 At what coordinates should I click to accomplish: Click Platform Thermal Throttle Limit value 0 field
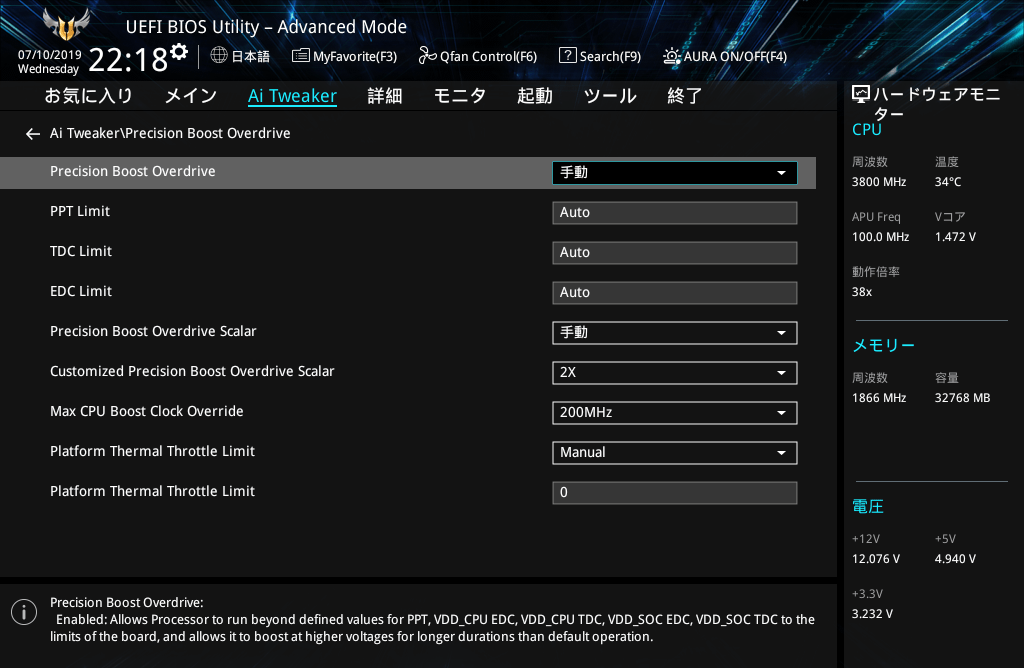click(x=675, y=493)
